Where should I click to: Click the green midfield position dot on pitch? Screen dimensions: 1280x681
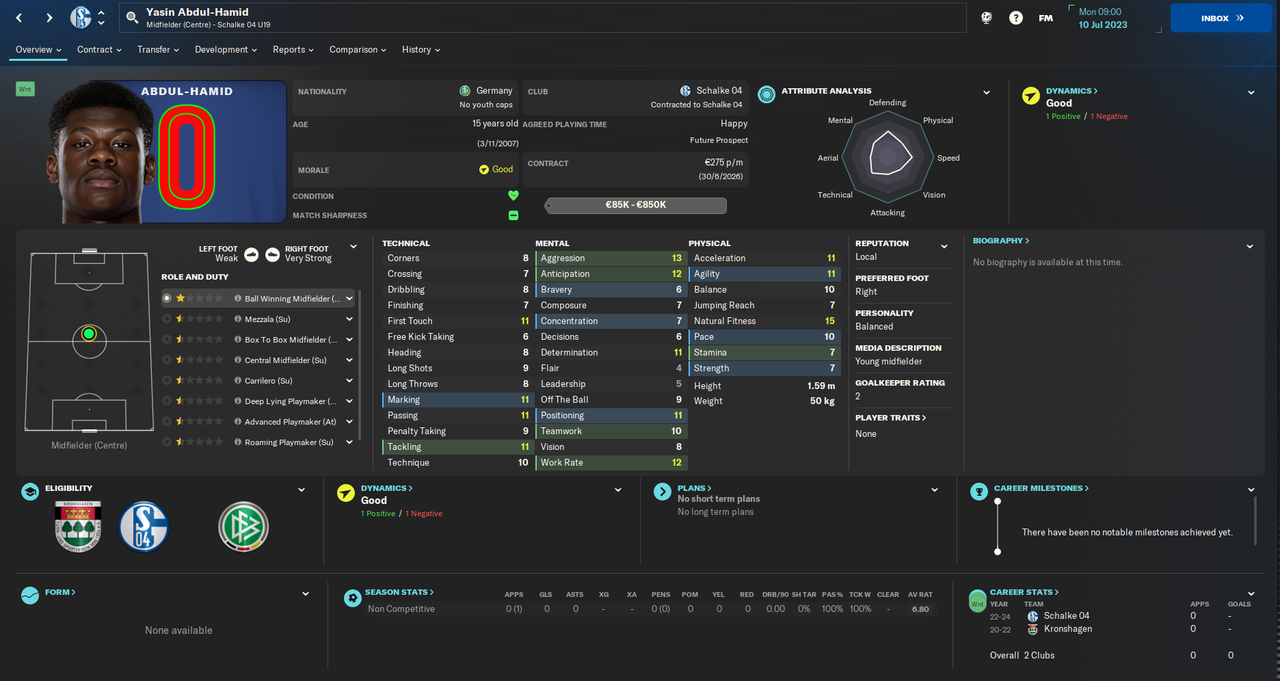89,334
